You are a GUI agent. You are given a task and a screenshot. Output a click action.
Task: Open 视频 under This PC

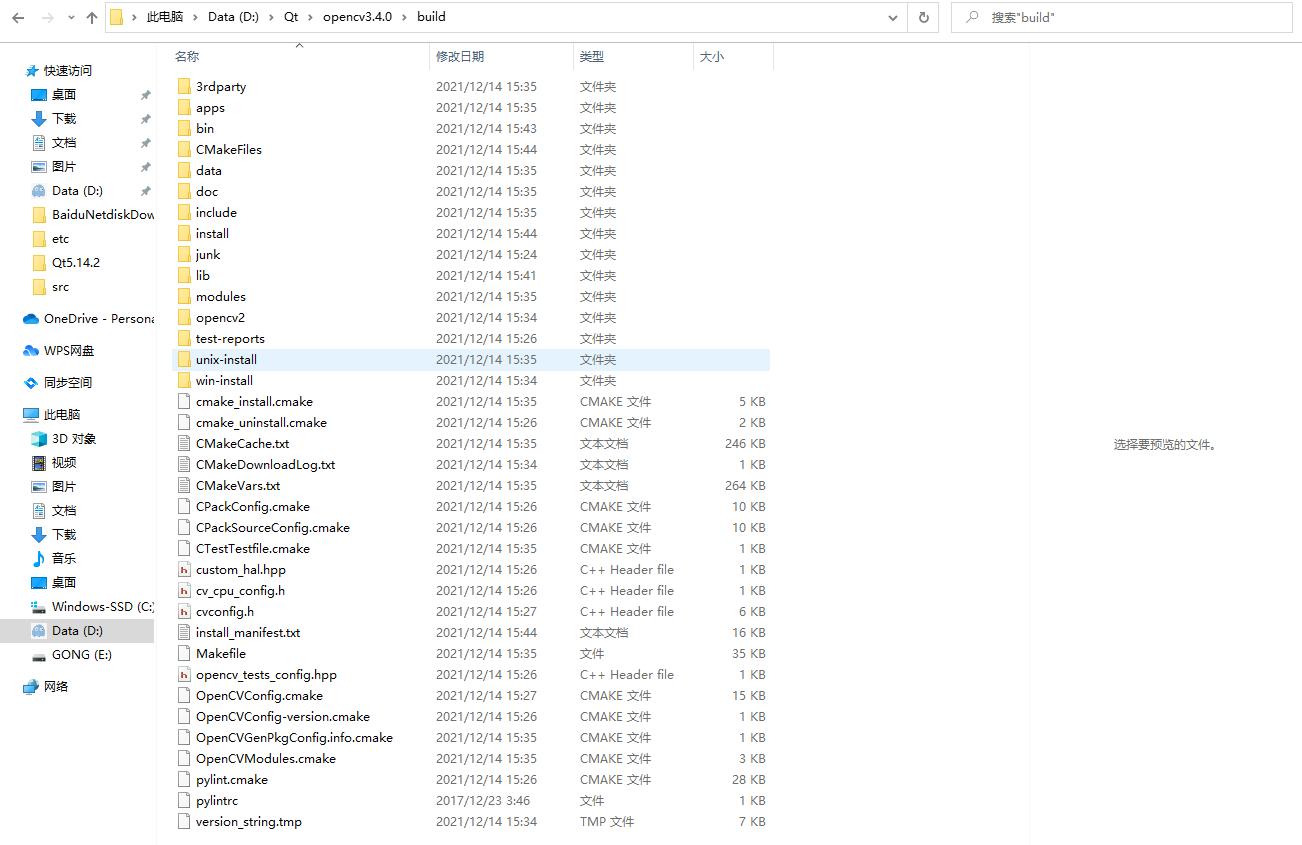(x=64, y=463)
